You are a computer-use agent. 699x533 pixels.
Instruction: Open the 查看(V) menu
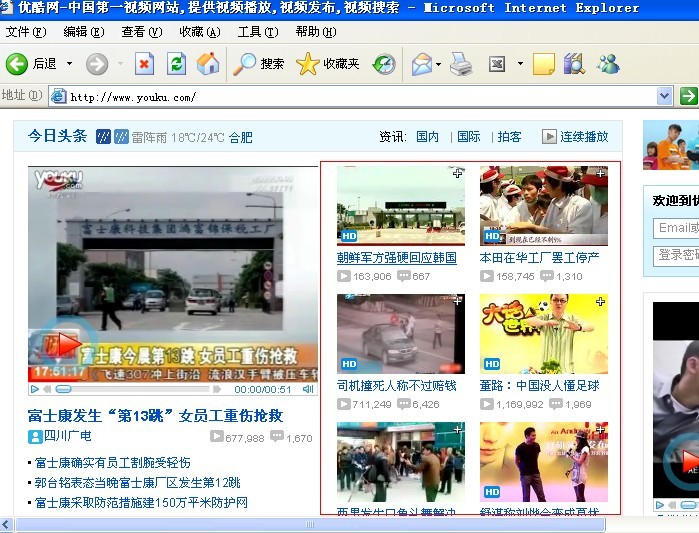142,32
